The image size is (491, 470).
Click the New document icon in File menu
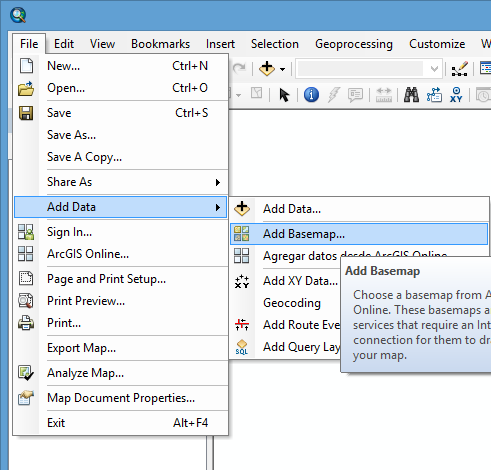click(26, 66)
